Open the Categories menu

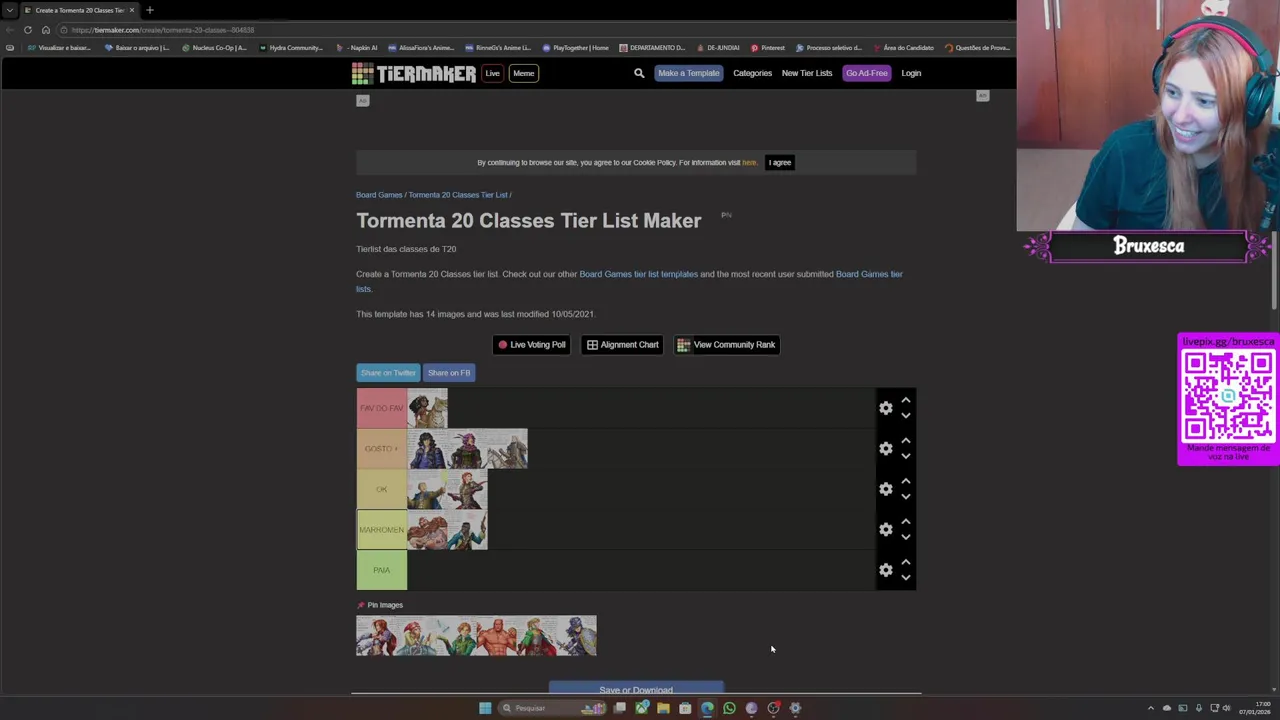coord(752,73)
